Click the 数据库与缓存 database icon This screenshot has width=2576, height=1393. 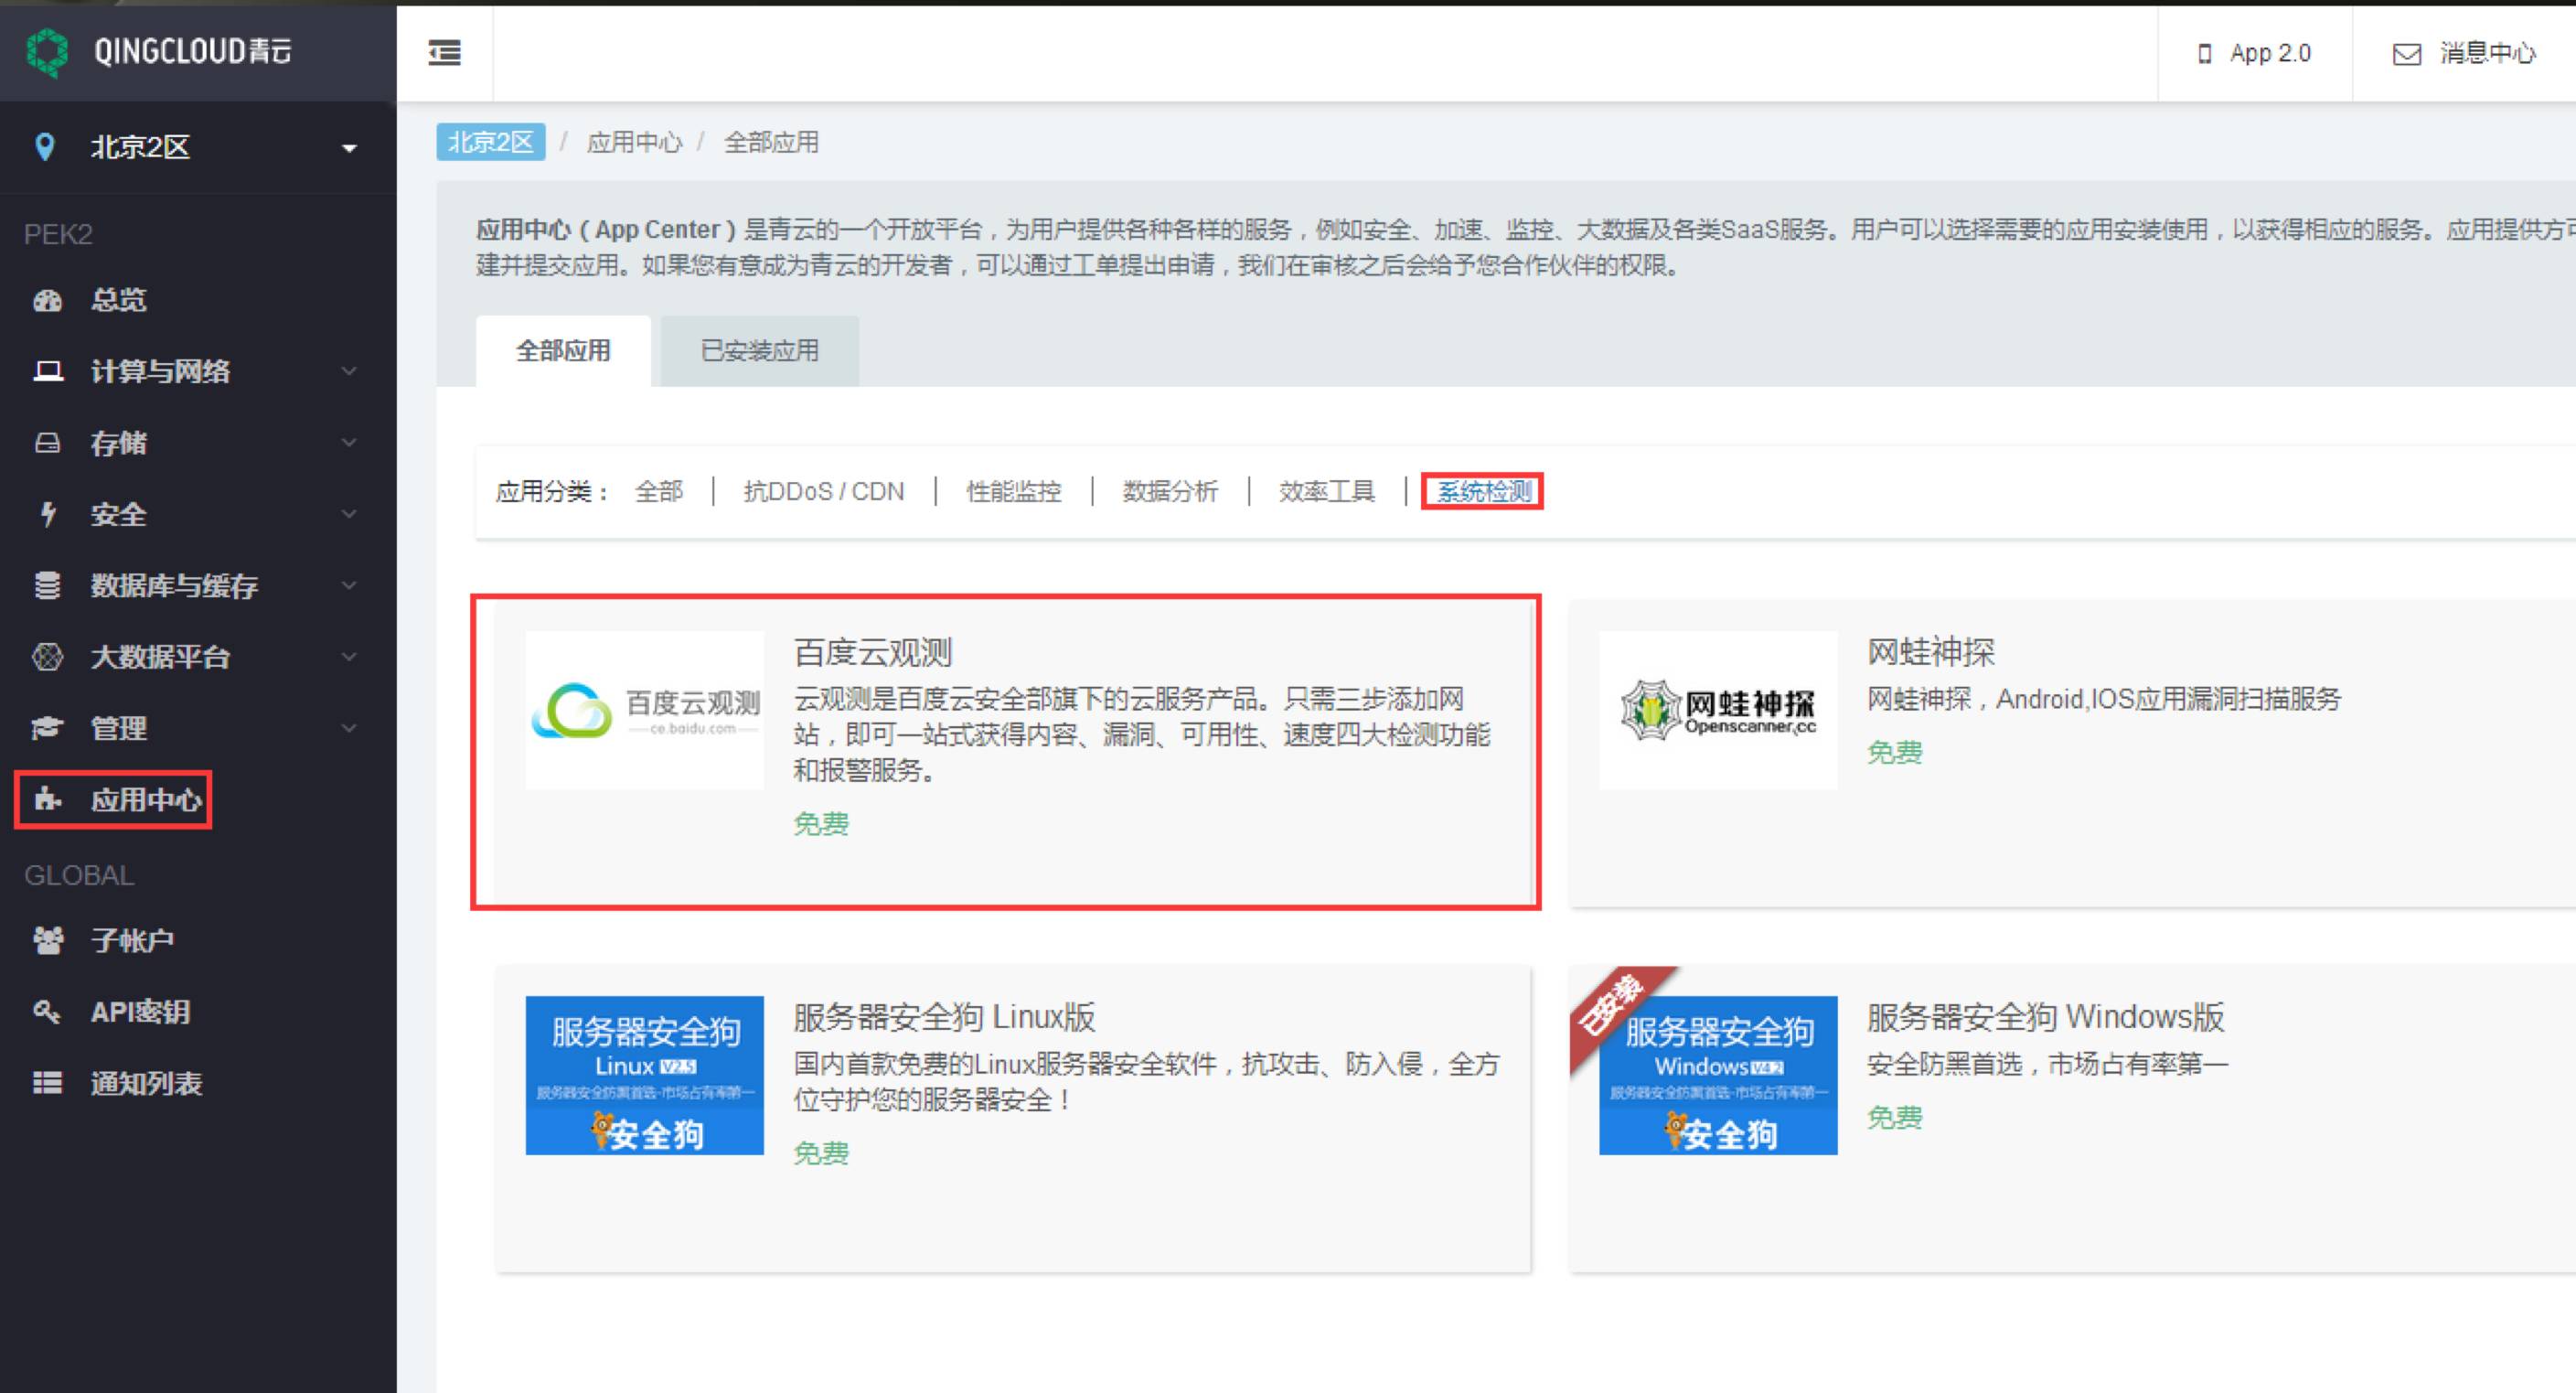(x=47, y=585)
